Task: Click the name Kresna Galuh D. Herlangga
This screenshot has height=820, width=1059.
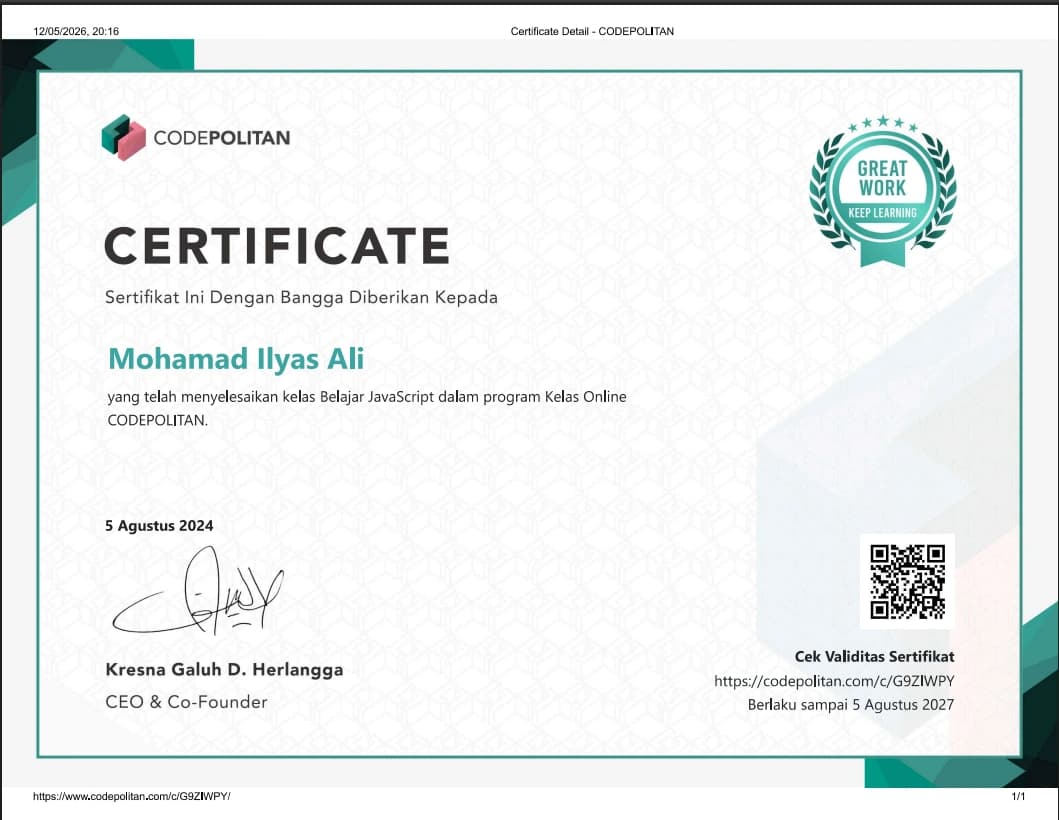Action: (x=224, y=669)
